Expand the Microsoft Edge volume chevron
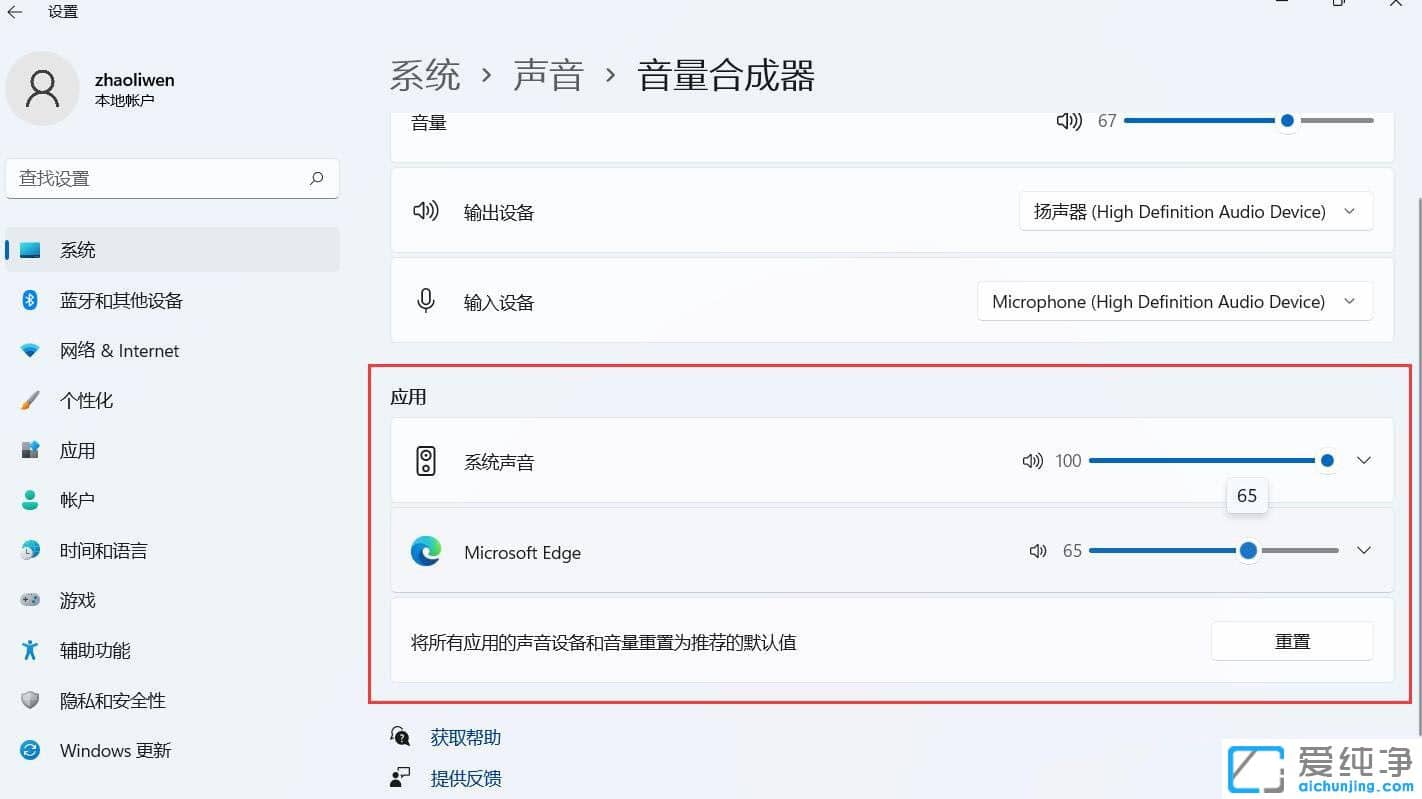1422x799 pixels. pyautogui.click(x=1363, y=550)
